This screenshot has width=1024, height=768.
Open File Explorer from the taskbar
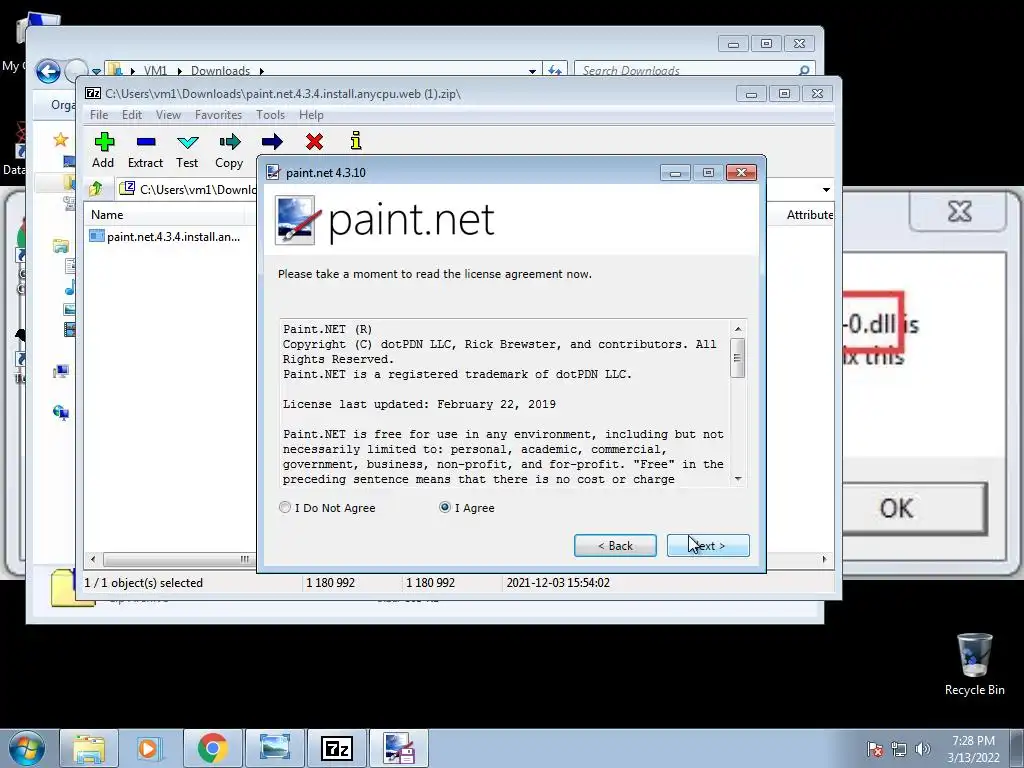pyautogui.click(x=89, y=748)
